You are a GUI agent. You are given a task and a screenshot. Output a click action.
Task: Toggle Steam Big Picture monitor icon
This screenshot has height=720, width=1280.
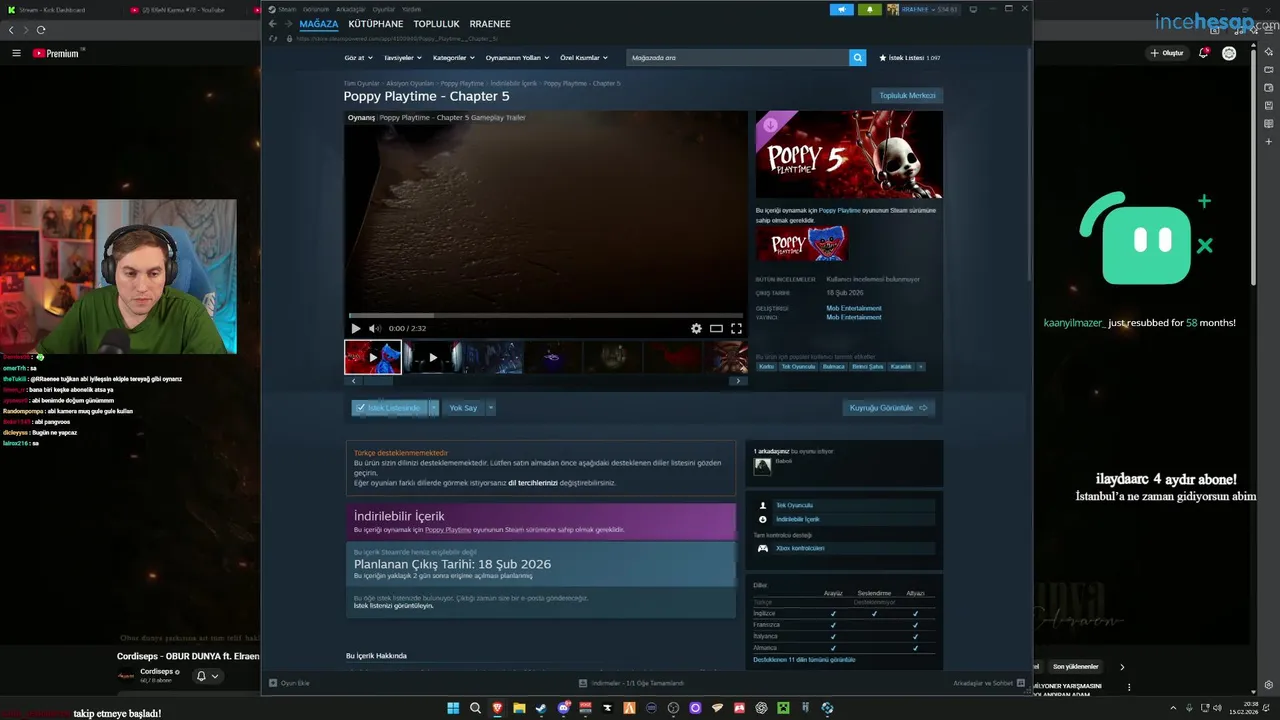[x=973, y=9]
